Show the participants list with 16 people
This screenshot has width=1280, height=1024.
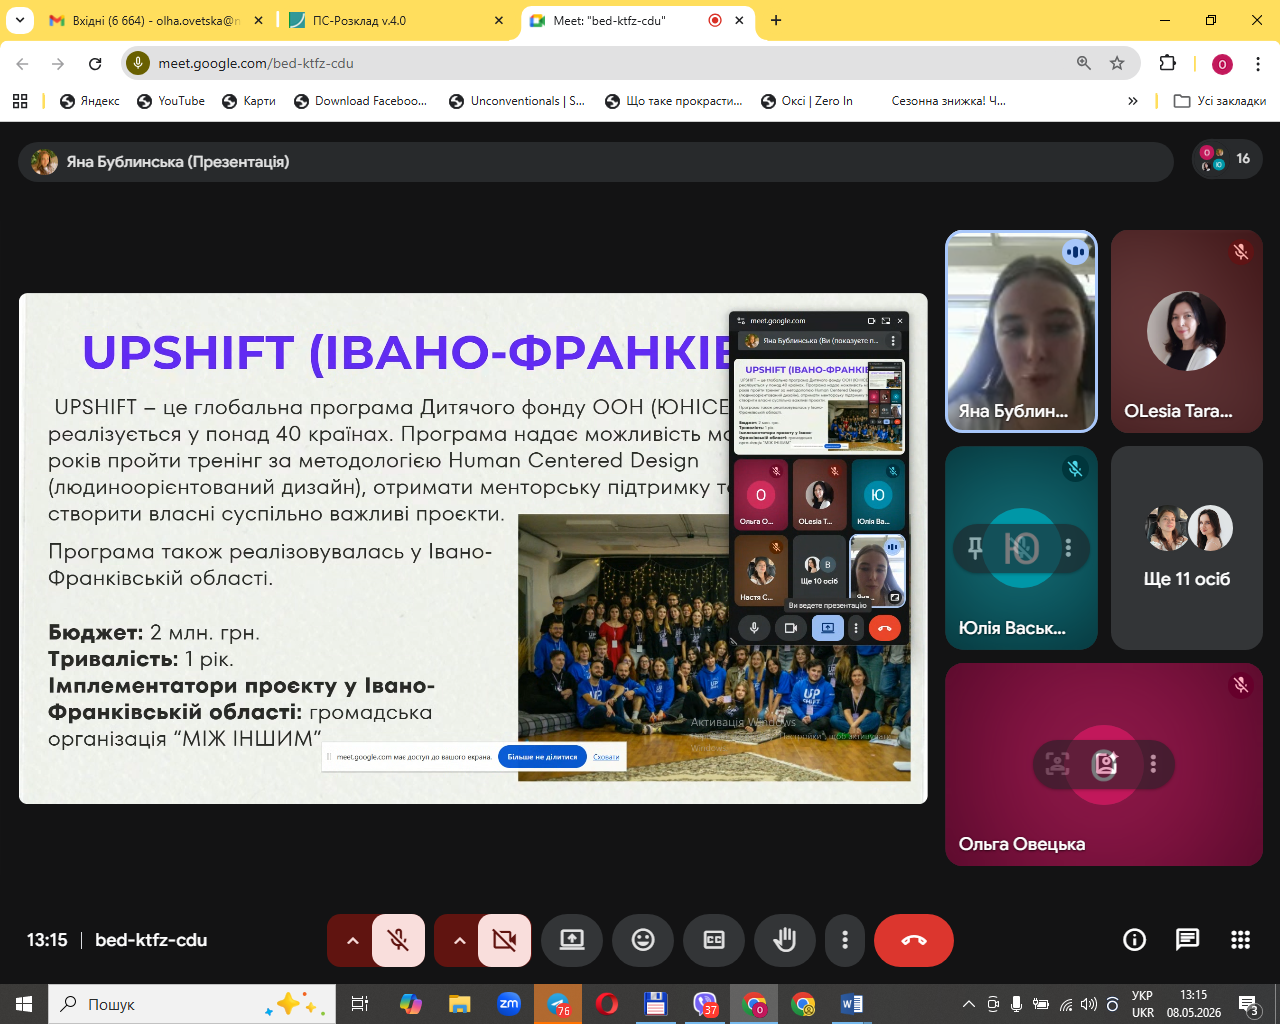1228,159
